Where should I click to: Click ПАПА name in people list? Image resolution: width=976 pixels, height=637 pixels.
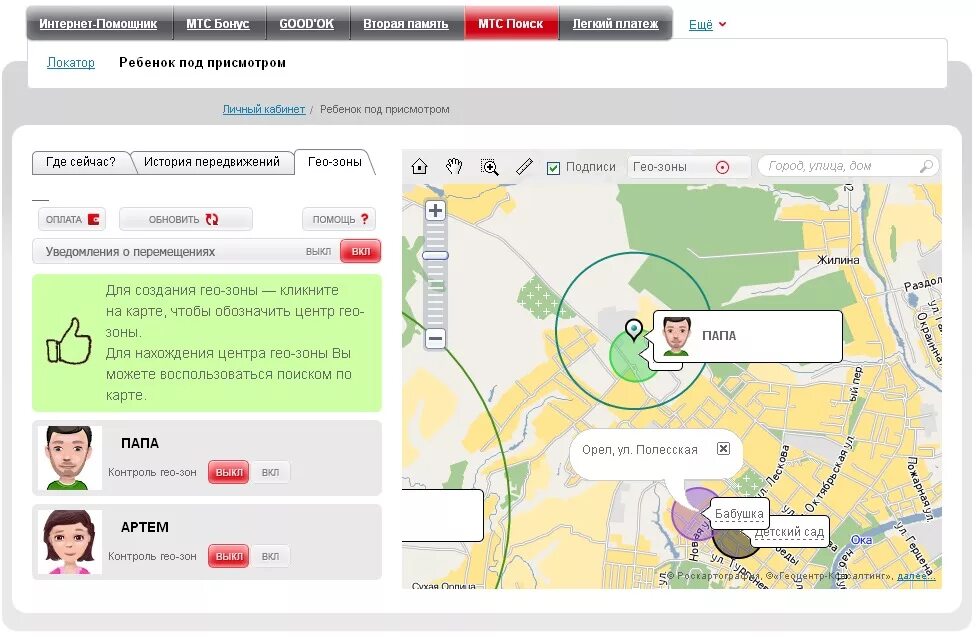[x=139, y=443]
